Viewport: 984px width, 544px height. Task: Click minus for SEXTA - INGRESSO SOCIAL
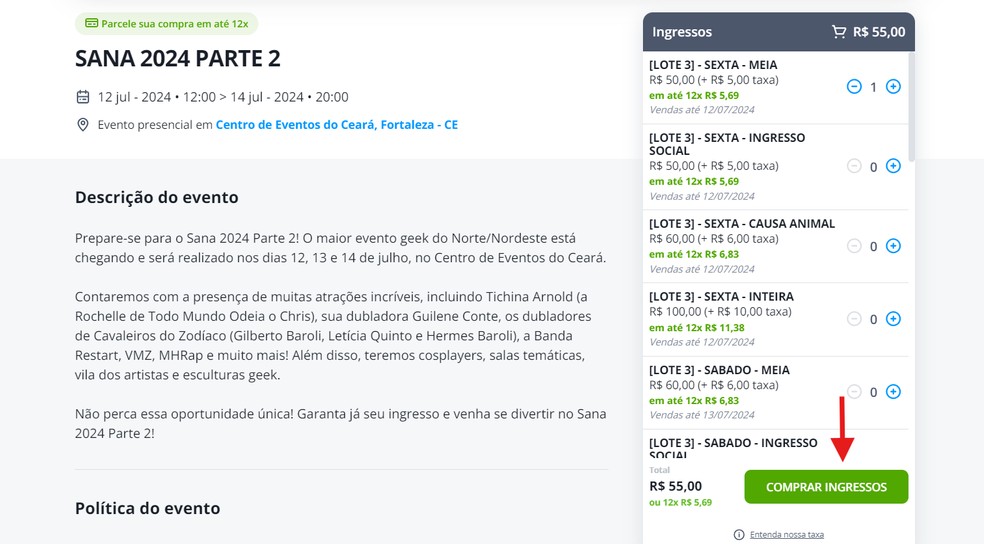tap(854, 166)
